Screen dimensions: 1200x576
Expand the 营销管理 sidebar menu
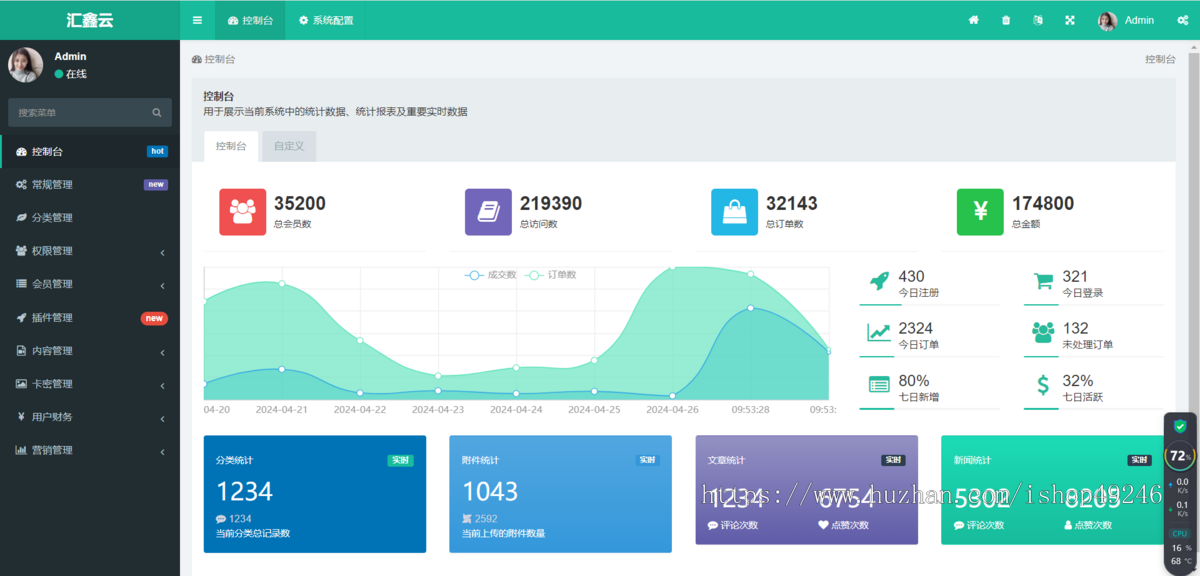click(x=90, y=450)
